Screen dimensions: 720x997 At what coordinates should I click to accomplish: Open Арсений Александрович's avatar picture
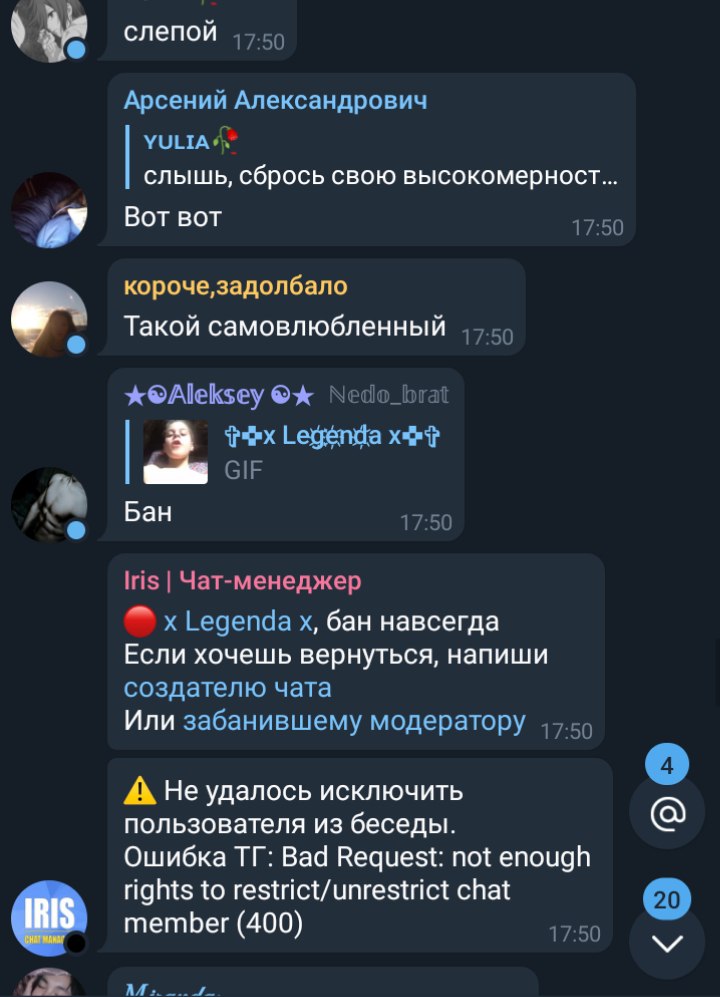tap(49, 210)
